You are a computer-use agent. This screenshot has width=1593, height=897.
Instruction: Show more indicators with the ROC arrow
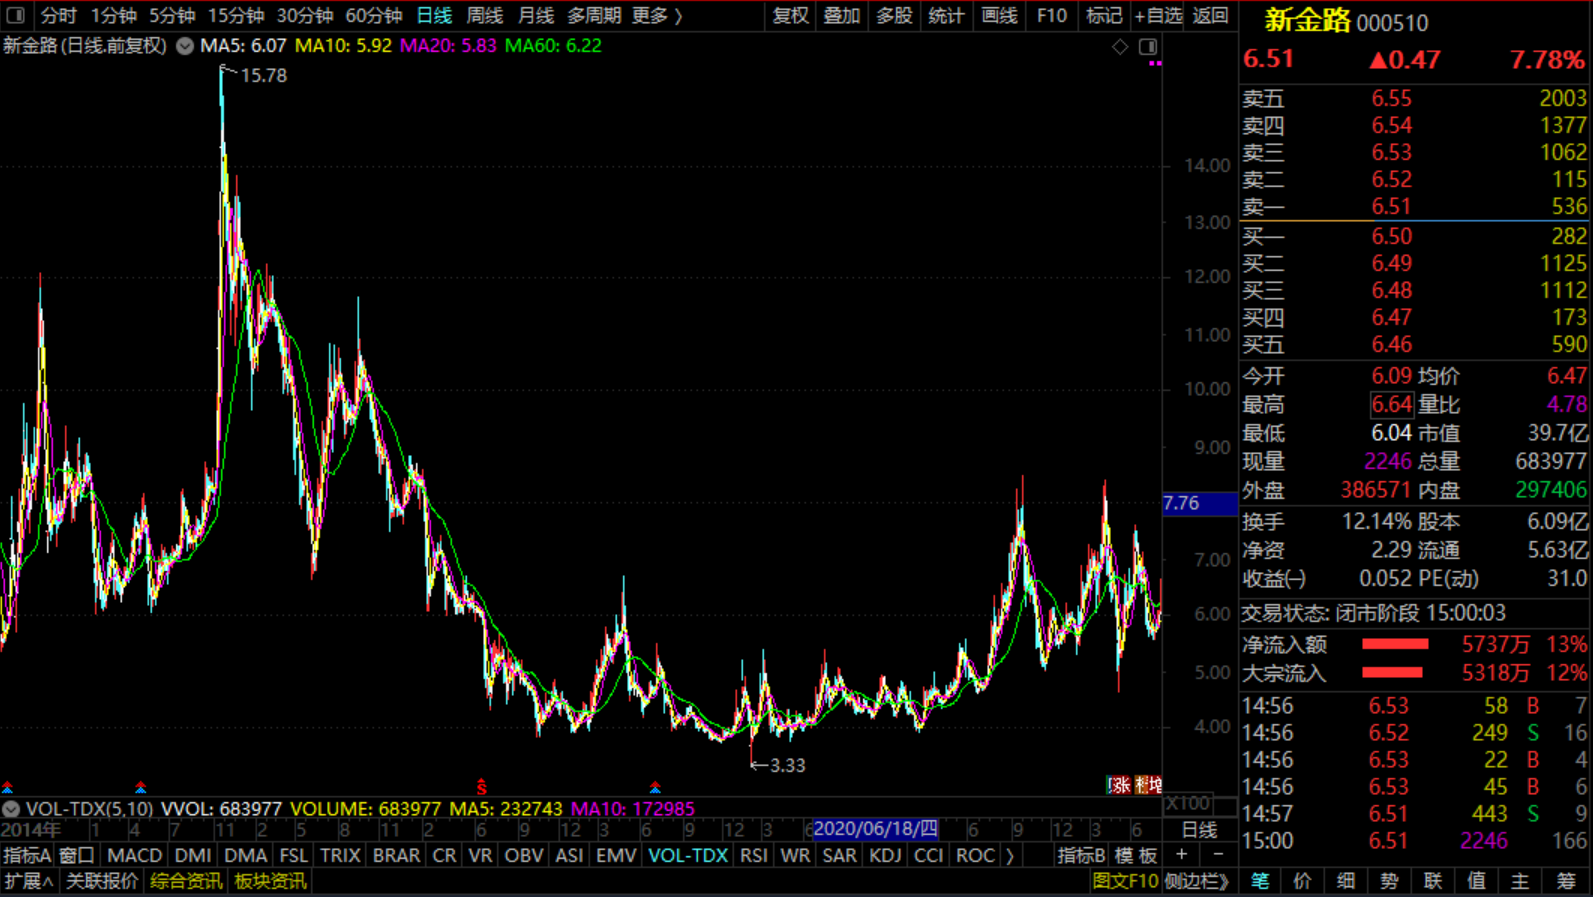pyautogui.click(x=1010, y=855)
